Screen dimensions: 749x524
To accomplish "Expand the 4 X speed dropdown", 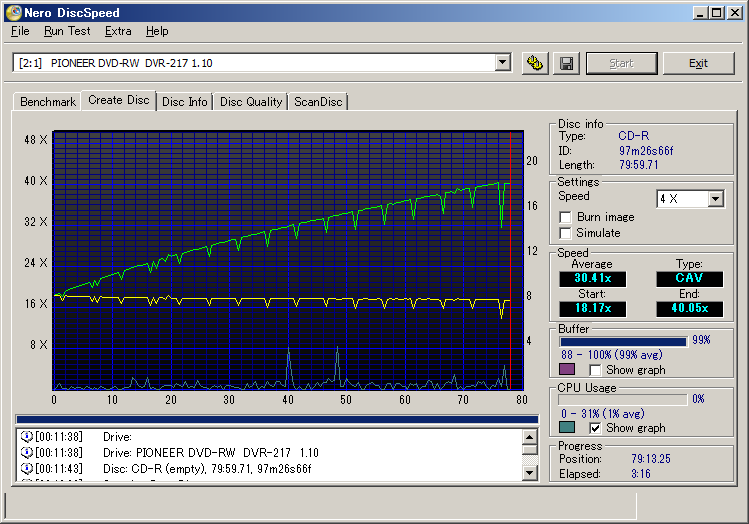I will [714, 199].
